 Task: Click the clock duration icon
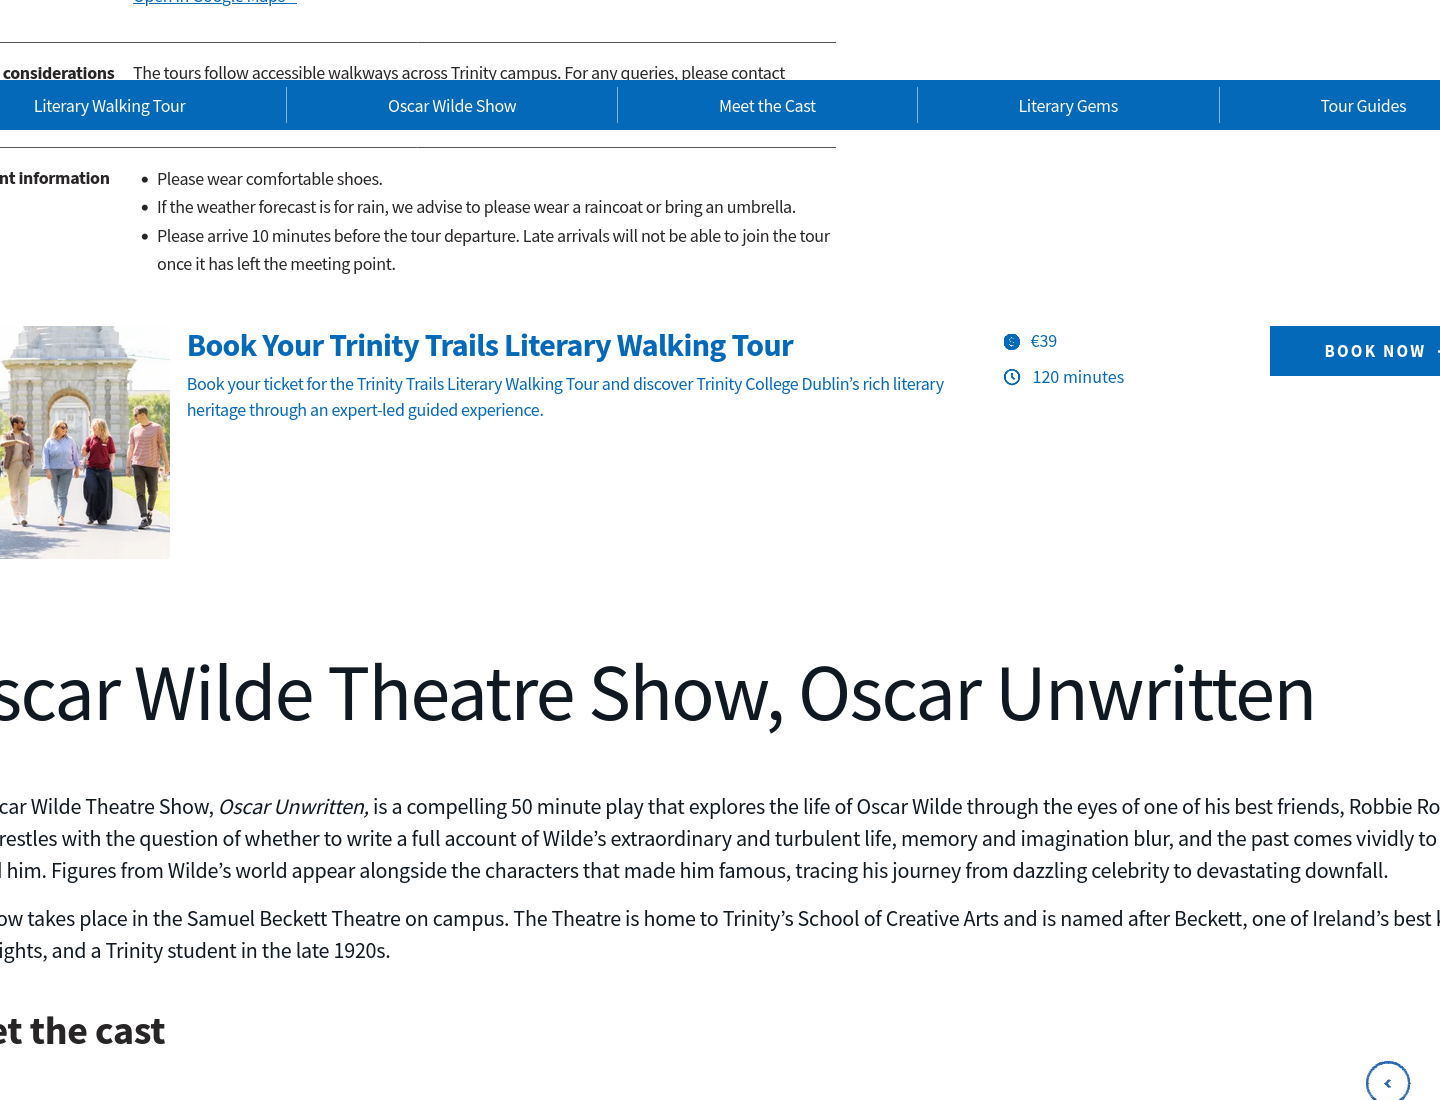click(x=1012, y=377)
